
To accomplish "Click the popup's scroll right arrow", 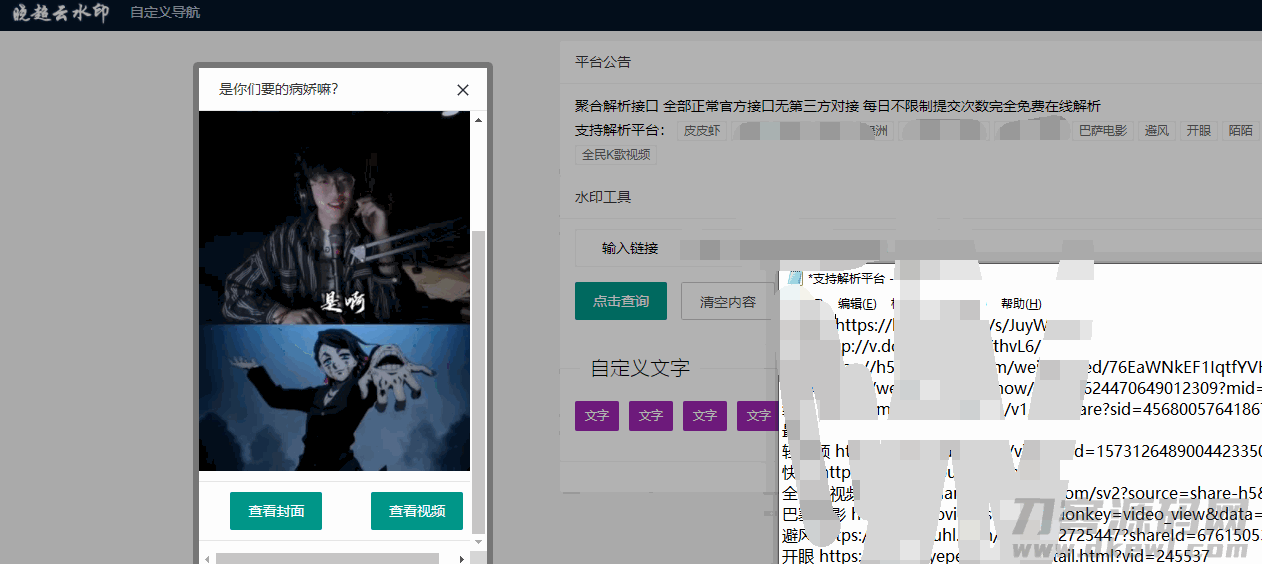I will 461,558.
